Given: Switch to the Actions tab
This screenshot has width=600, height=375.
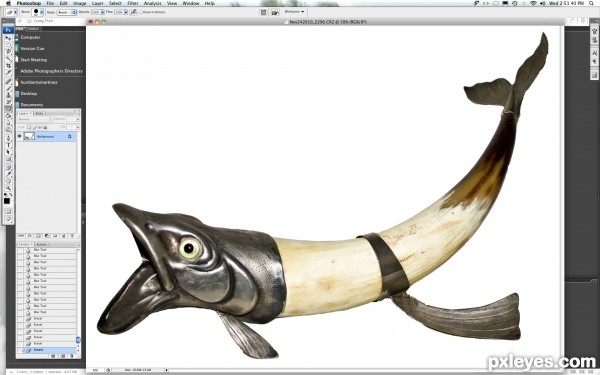Looking at the screenshot, I should point(41,244).
